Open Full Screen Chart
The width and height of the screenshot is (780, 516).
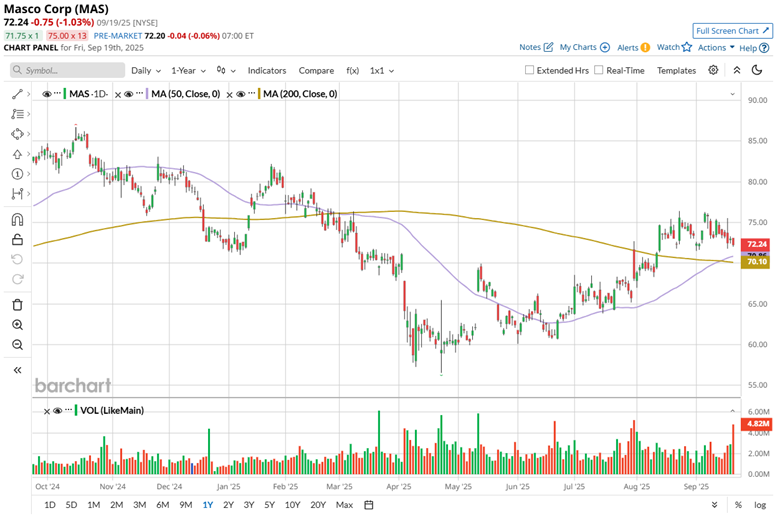(x=732, y=31)
